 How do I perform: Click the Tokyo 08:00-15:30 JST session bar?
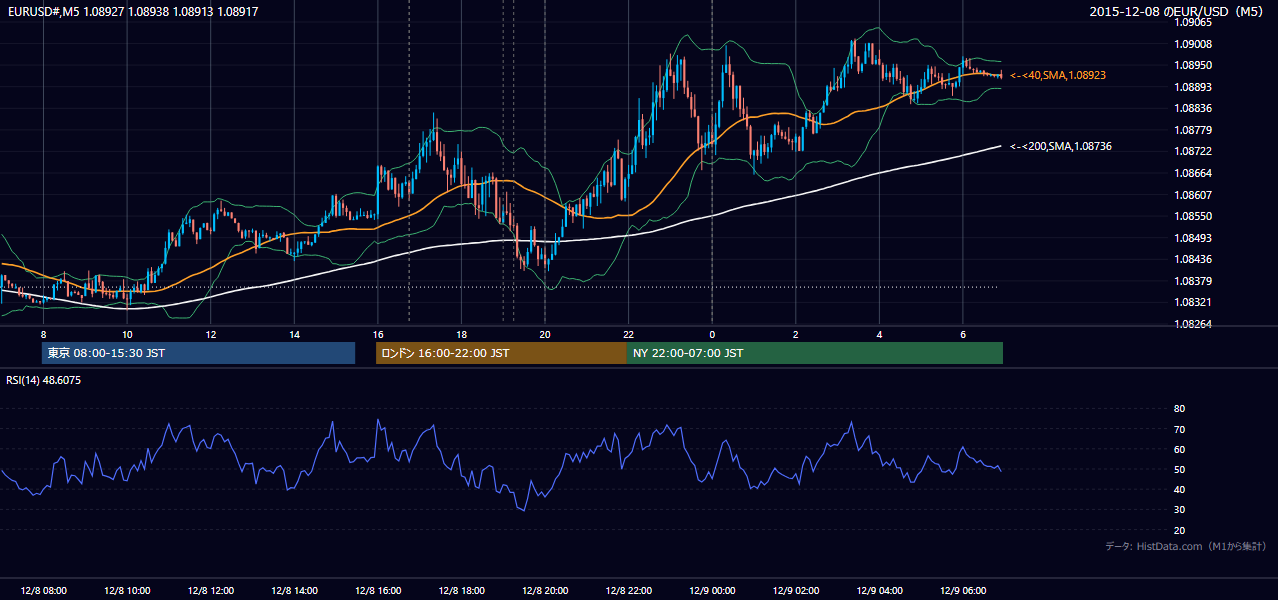point(198,353)
